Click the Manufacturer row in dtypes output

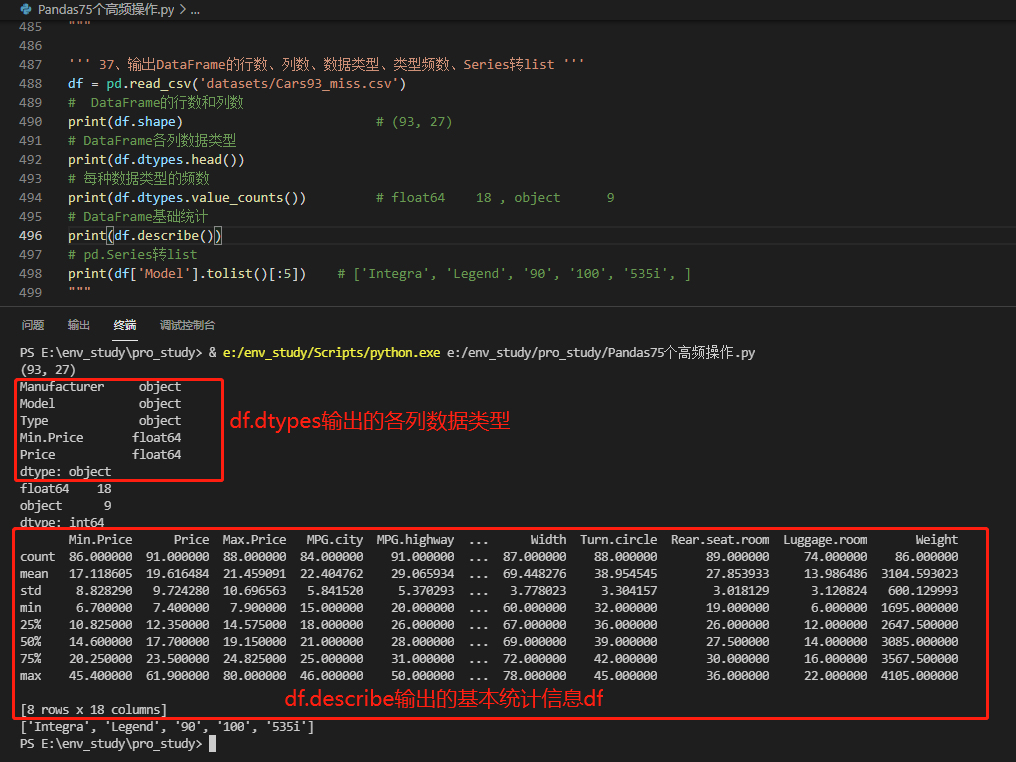pos(100,387)
